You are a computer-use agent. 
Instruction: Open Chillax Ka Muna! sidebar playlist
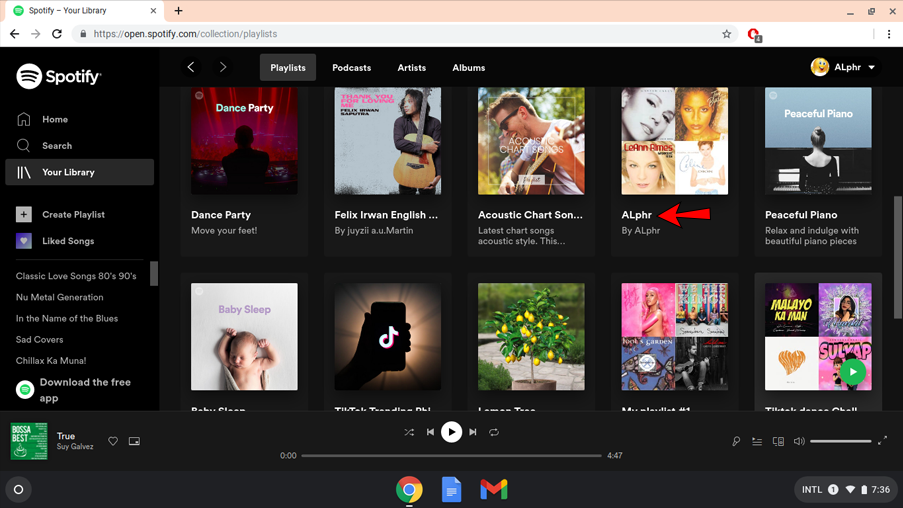[x=51, y=361]
